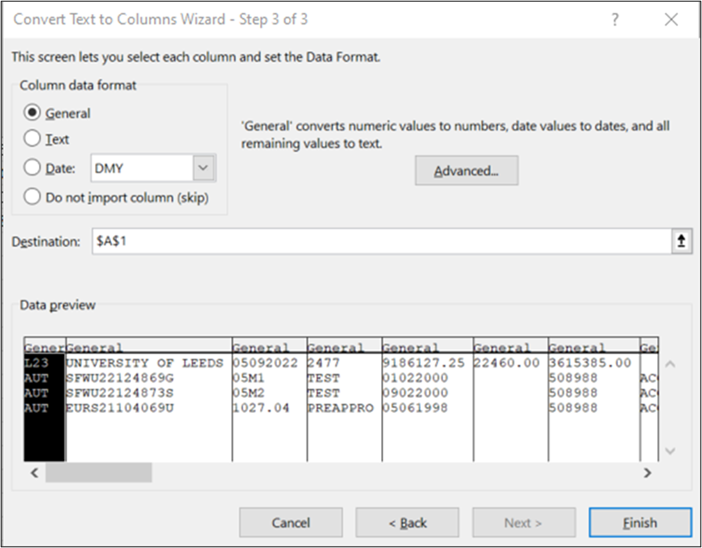Image resolution: width=702 pixels, height=548 pixels.
Task: Collapse dialog with destination range selector icon
Action: tap(681, 241)
